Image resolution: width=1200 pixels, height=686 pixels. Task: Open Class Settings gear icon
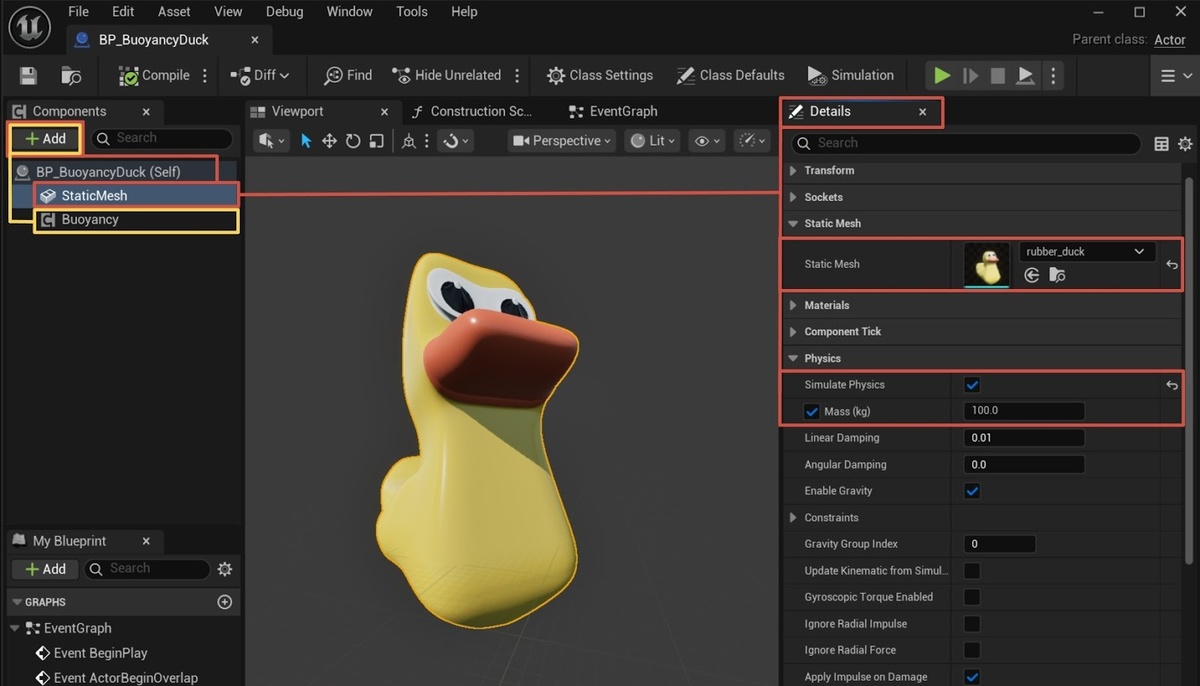click(556, 76)
